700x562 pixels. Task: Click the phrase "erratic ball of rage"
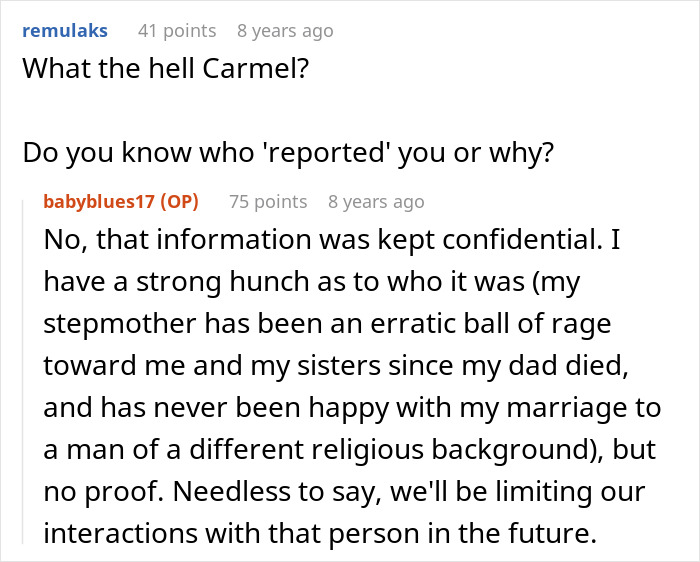tap(491, 324)
